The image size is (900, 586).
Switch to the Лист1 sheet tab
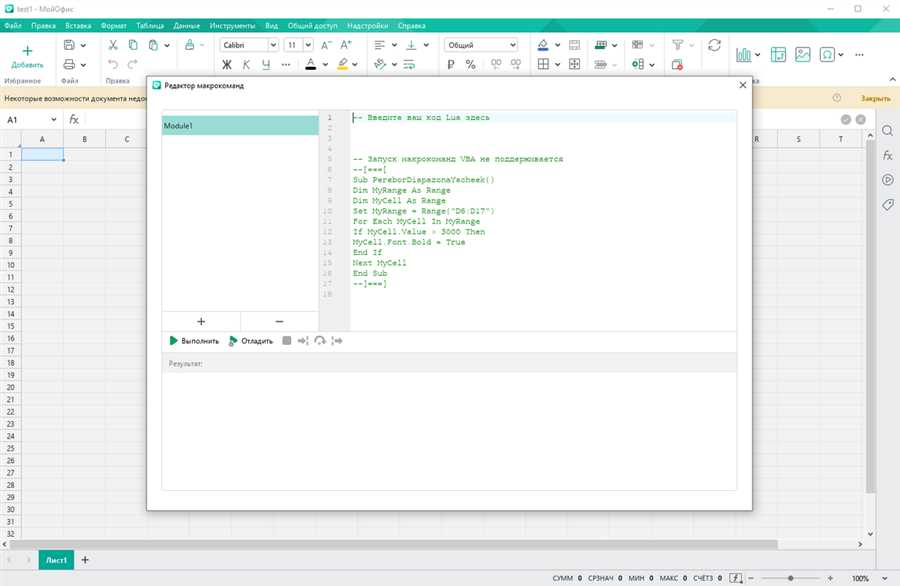pos(56,560)
